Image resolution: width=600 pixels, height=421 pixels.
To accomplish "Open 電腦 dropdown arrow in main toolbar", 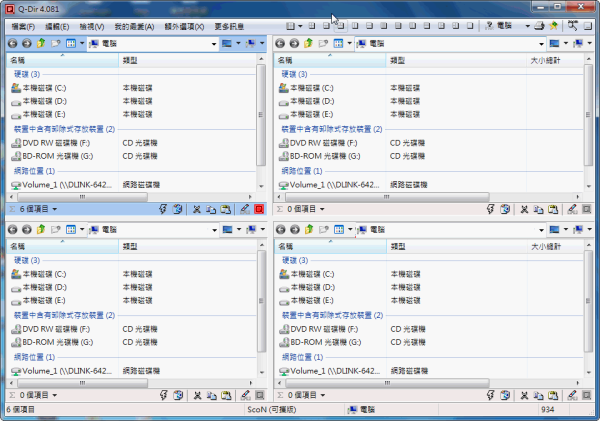I will (527, 26).
